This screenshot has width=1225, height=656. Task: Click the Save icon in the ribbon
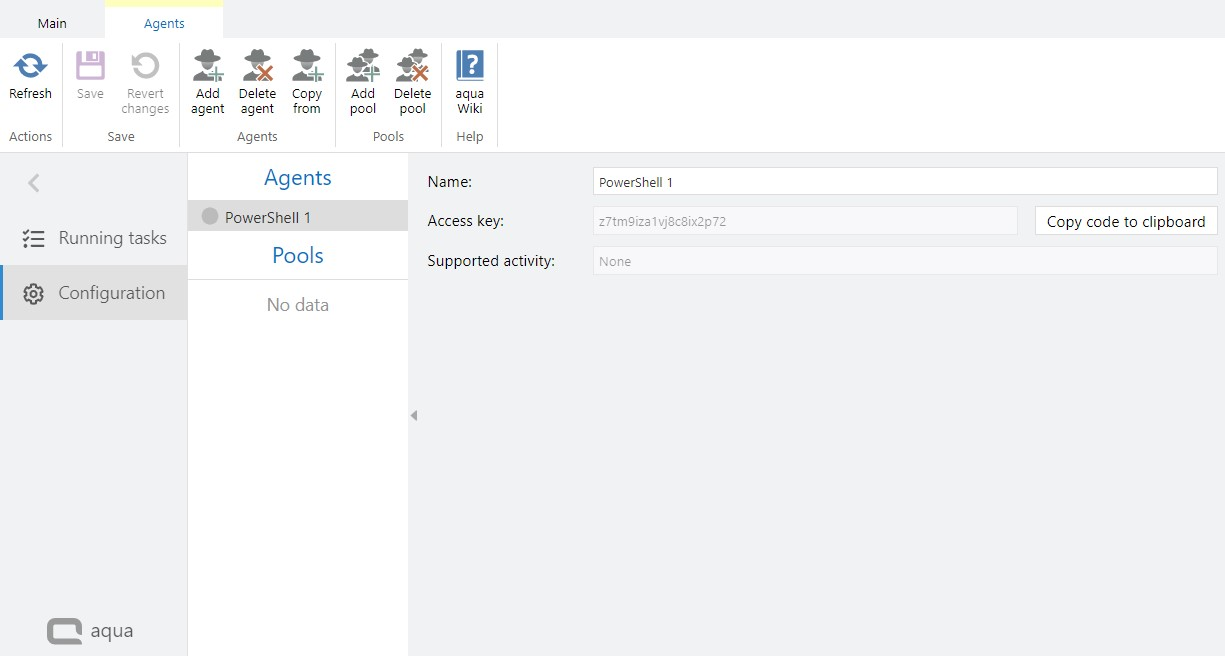pyautogui.click(x=90, y=67)
